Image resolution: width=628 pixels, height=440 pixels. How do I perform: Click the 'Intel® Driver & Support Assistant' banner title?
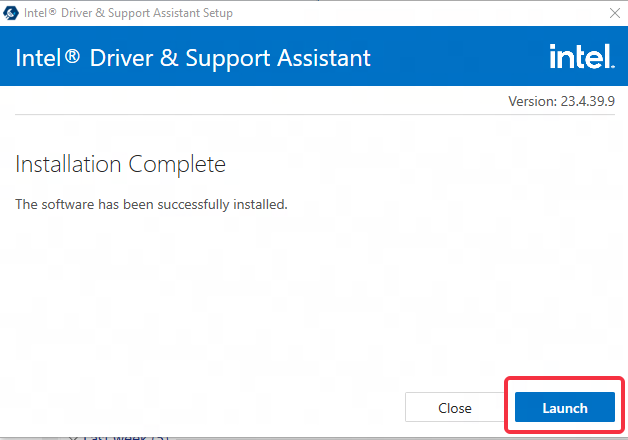193,58
